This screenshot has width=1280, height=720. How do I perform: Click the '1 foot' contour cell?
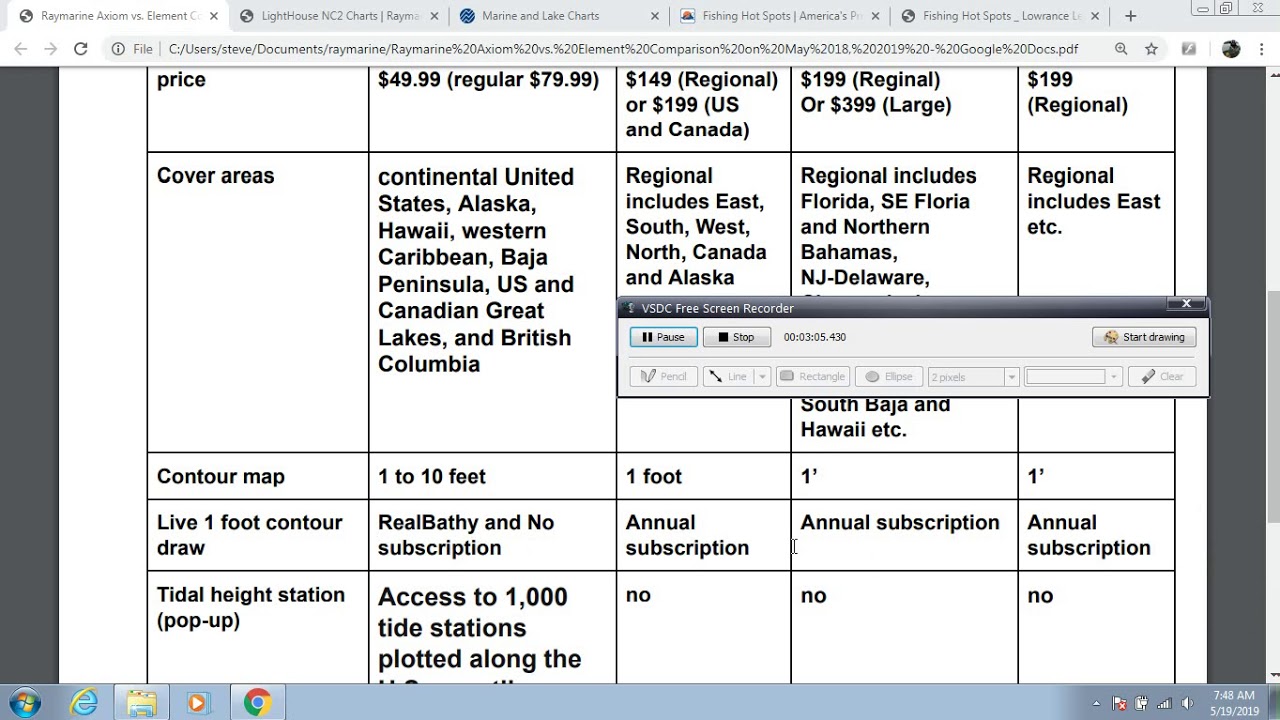click(654, 477)
